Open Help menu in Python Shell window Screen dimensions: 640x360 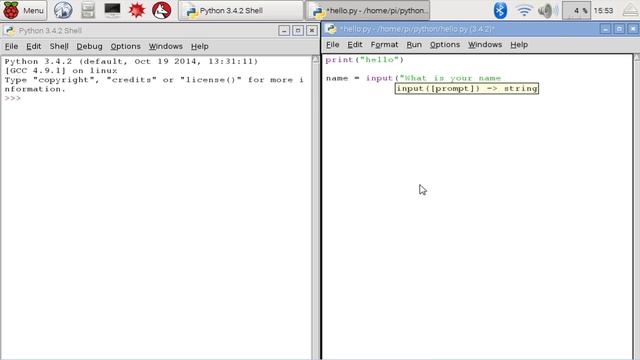[200, 46]
